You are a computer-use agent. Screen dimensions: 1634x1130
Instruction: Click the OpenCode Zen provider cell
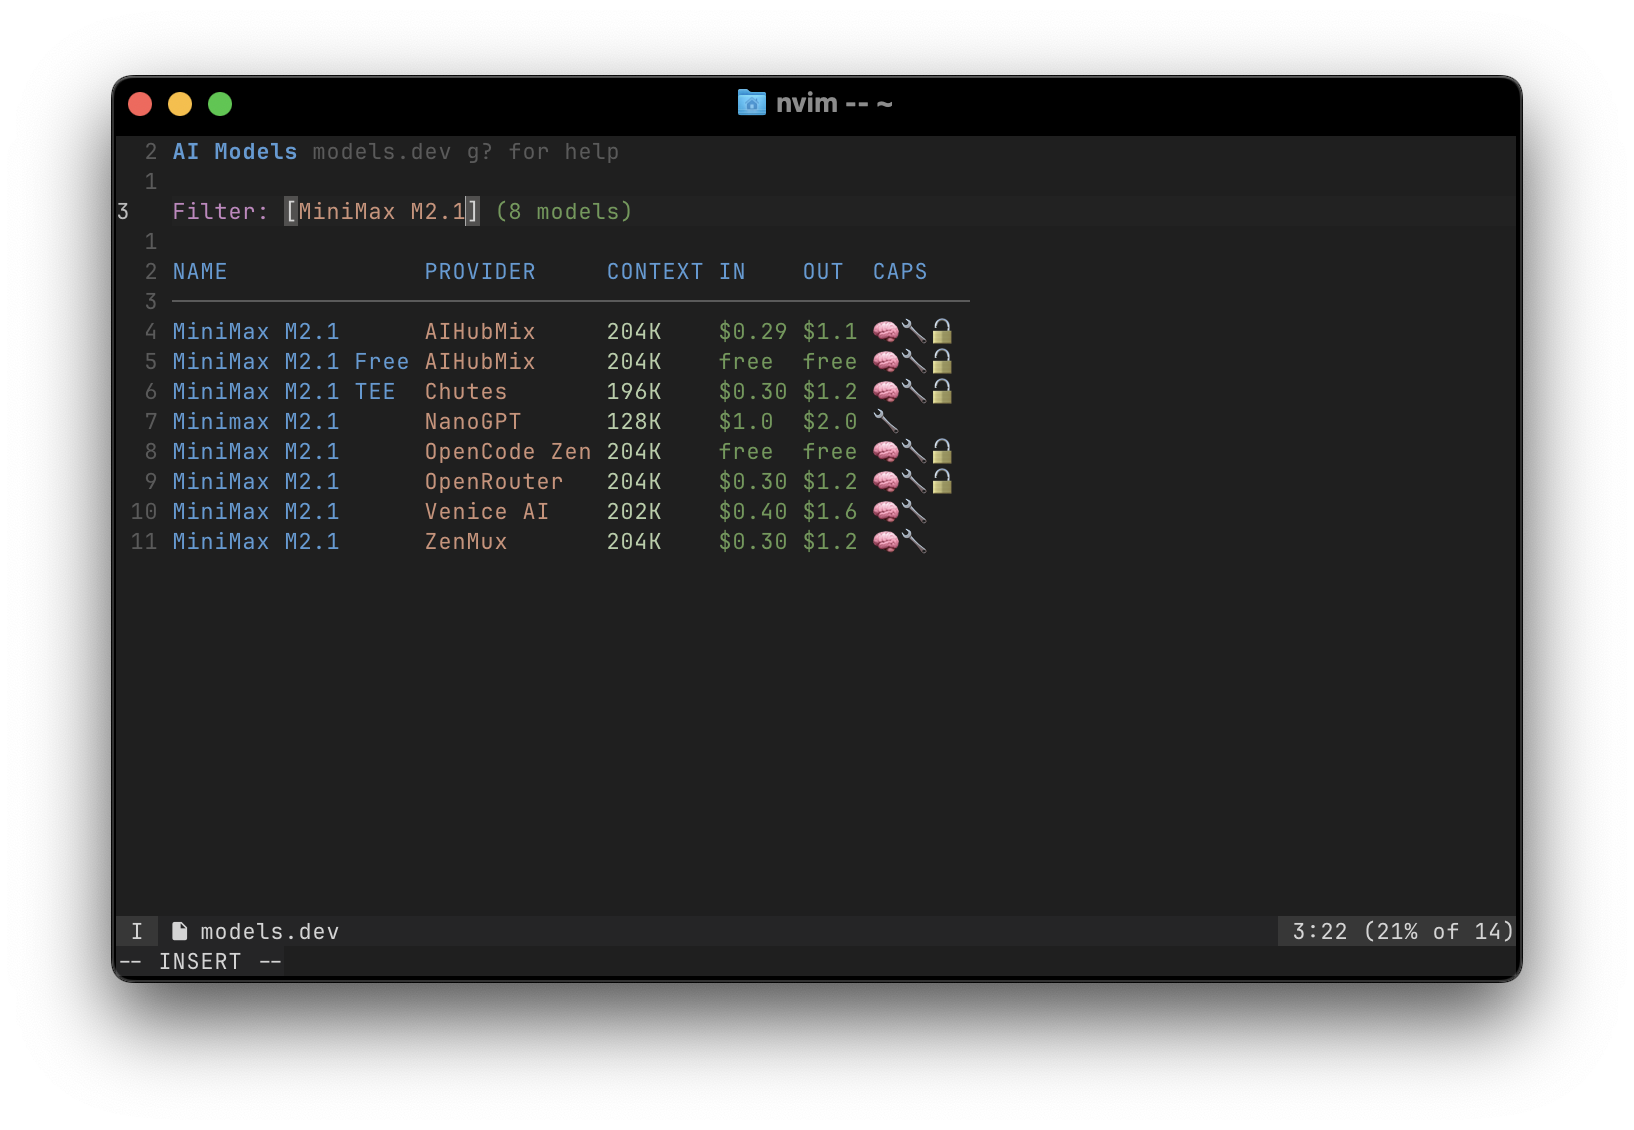508,451
